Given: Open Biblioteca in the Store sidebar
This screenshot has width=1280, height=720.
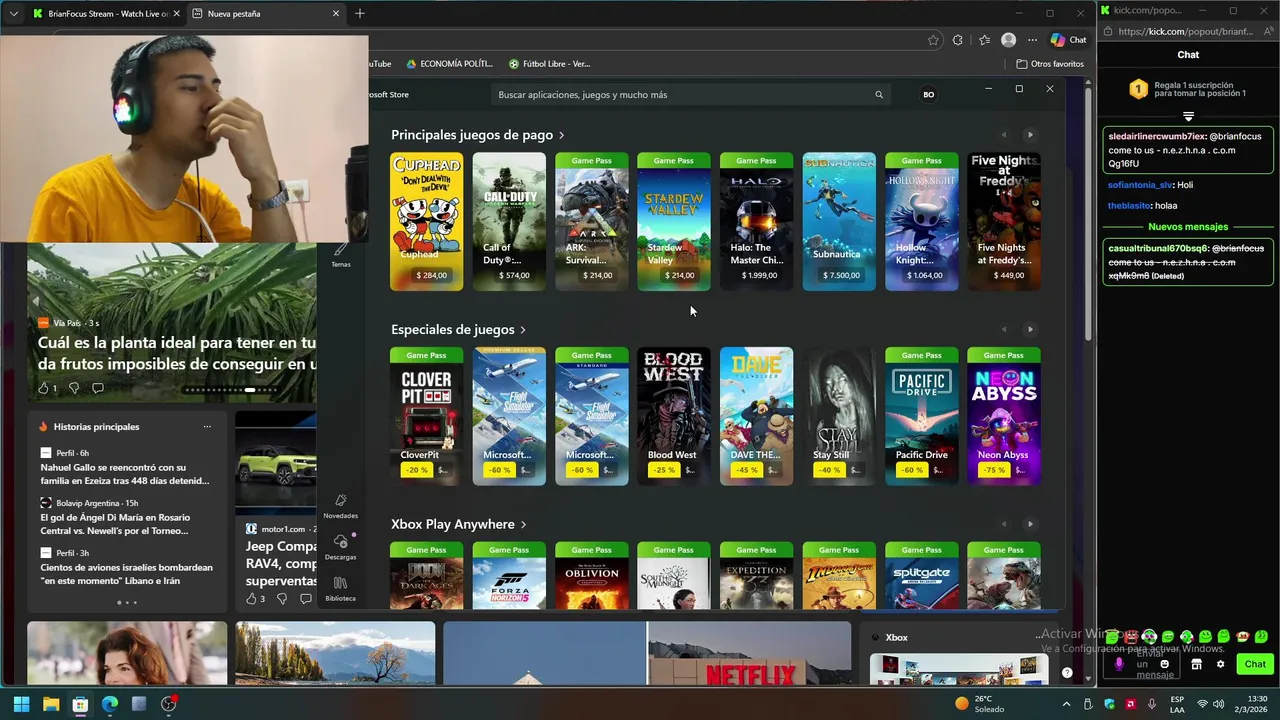Looking at the screenshot, I should [340, 589].
